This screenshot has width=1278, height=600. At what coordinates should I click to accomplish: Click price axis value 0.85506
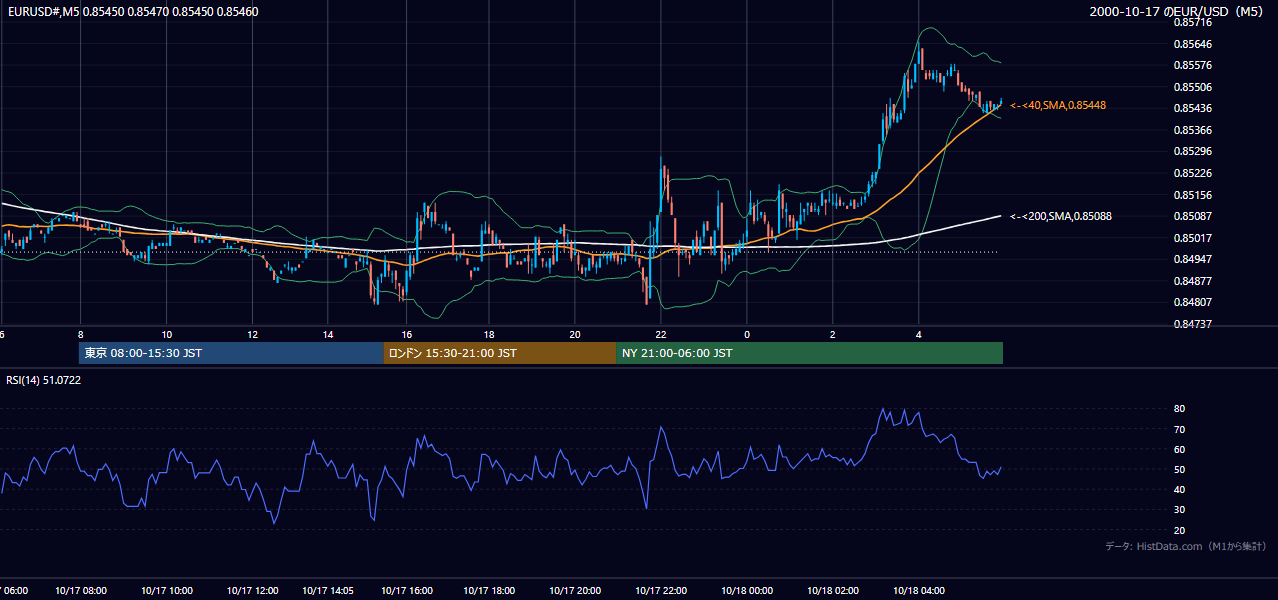click(x=1192, y=87)
